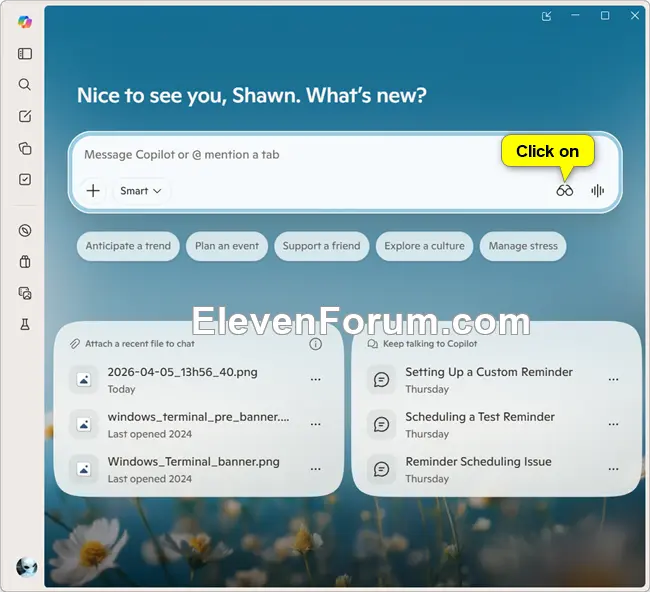Click the plus attach button
Image resolution: width=650 pixels, height=592 pixels.
coord(93,191)
